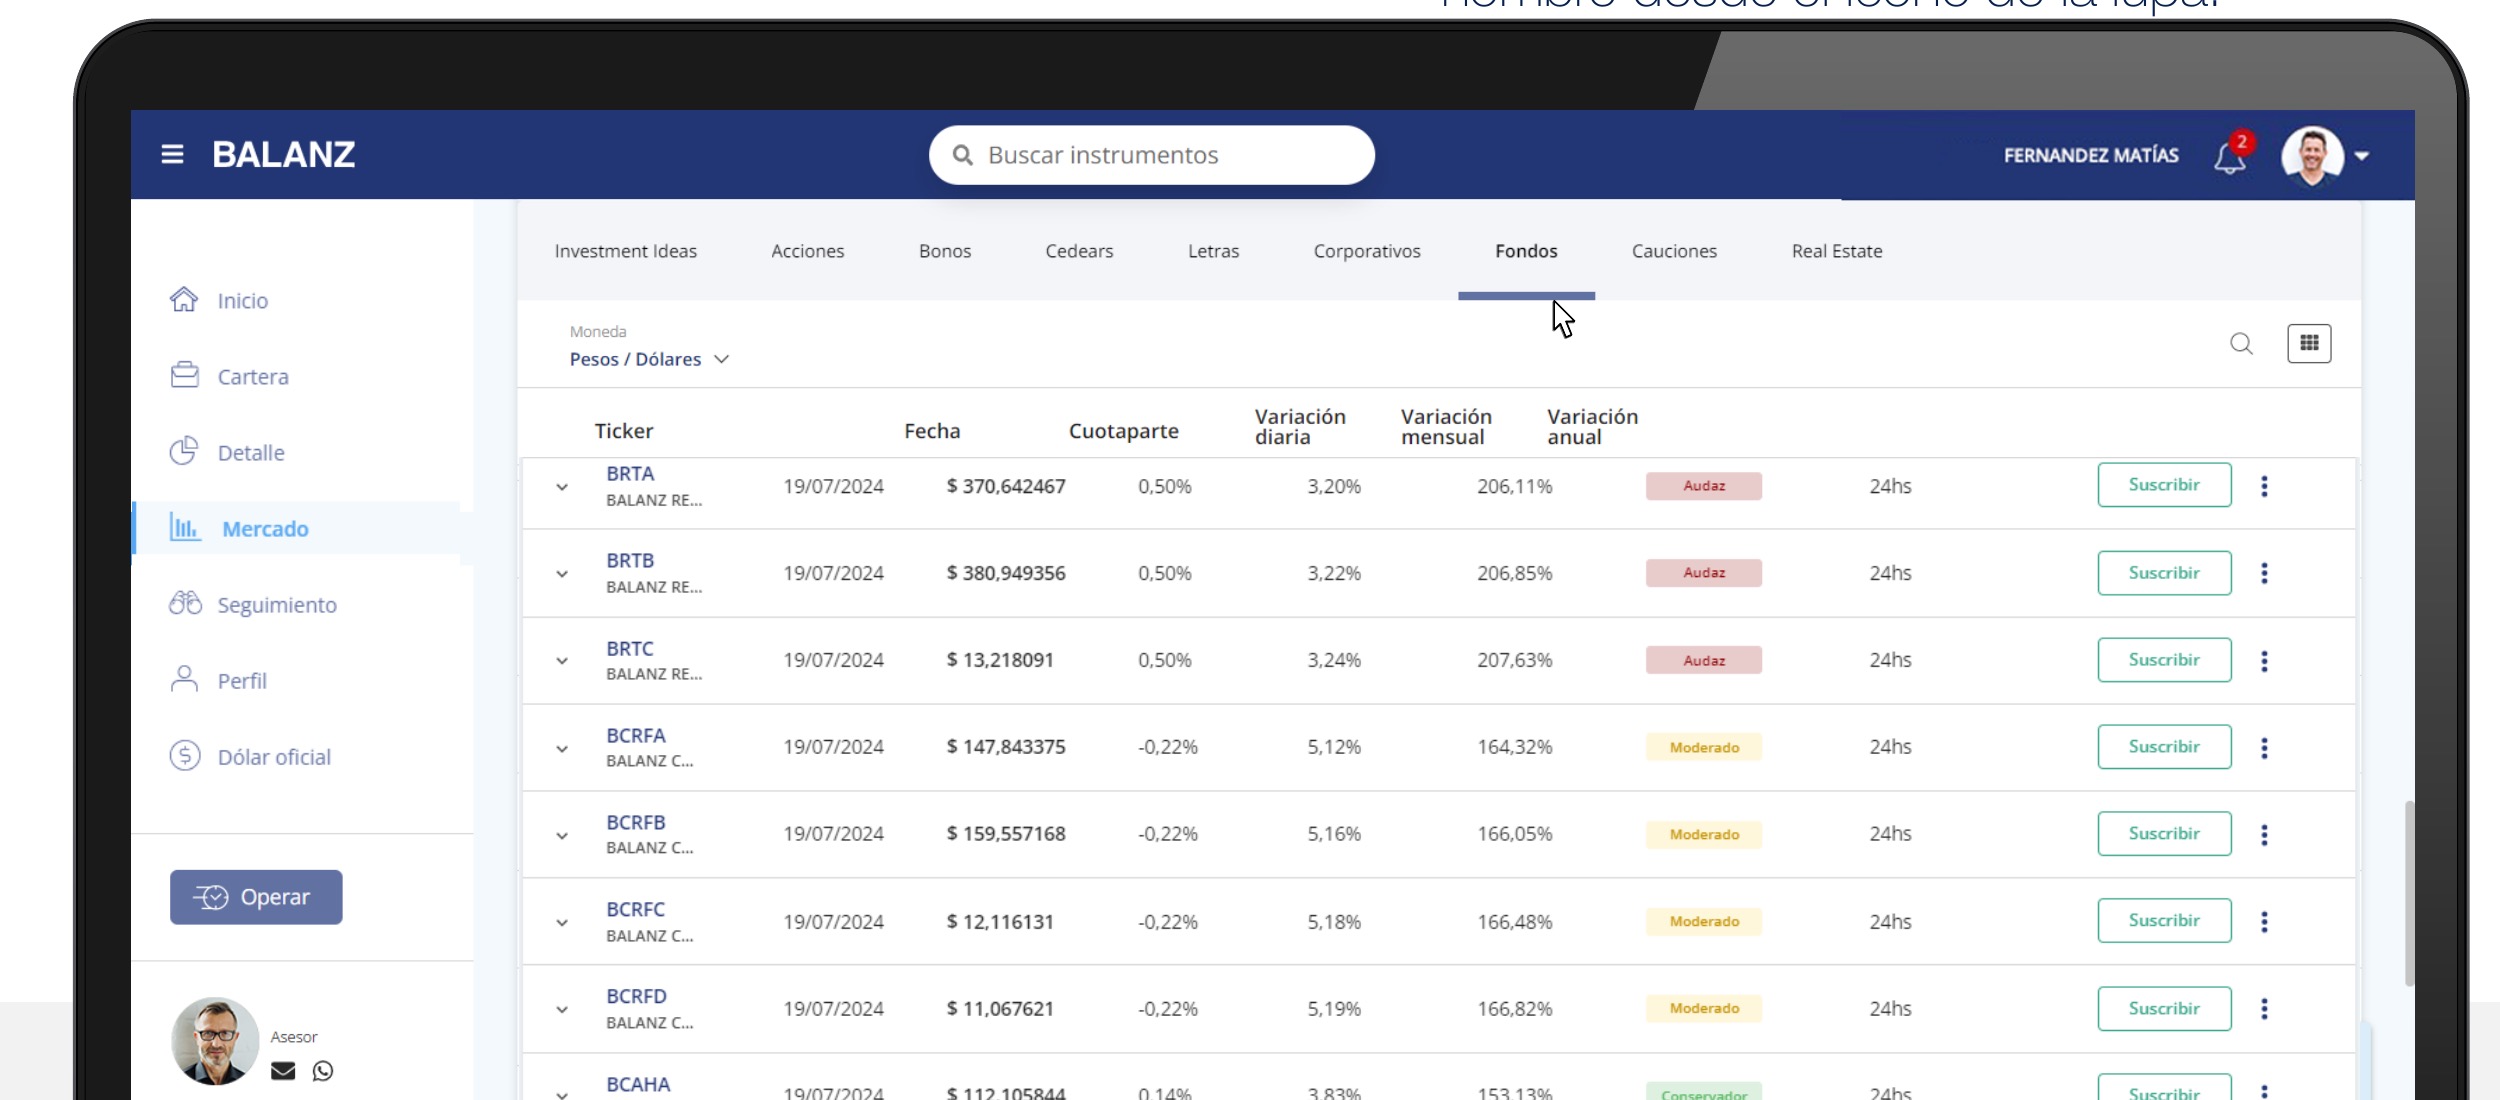Contact the advisor via WhatsApp icon

click(x=323, y=1071)
